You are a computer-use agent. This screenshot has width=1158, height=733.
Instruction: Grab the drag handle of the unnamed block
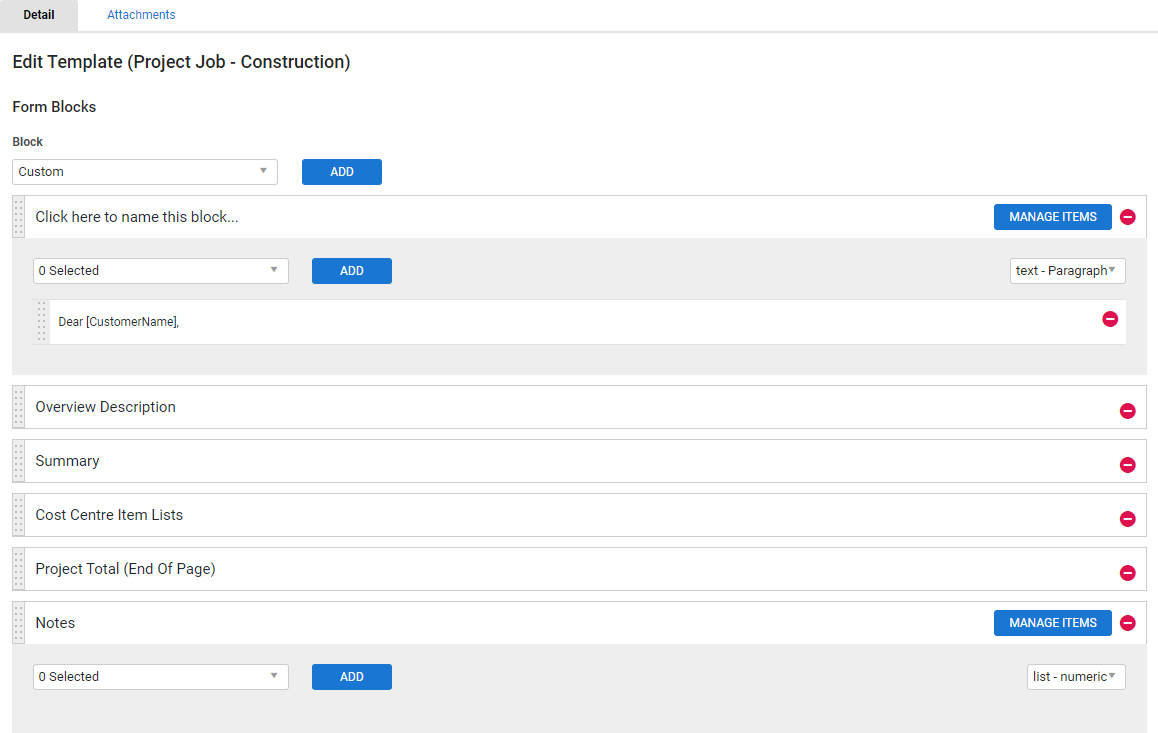point(18,217)
